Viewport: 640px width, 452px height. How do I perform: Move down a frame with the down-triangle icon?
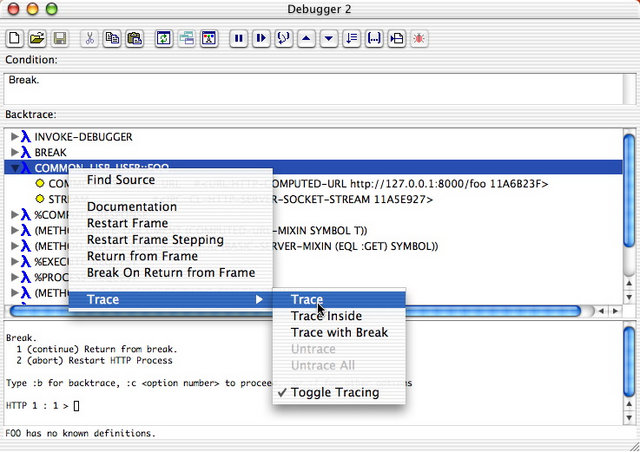[329, 39]
